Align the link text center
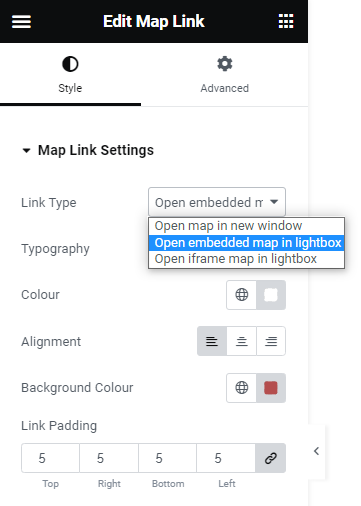This screenshot has width=361, height=506. (242, 341)
